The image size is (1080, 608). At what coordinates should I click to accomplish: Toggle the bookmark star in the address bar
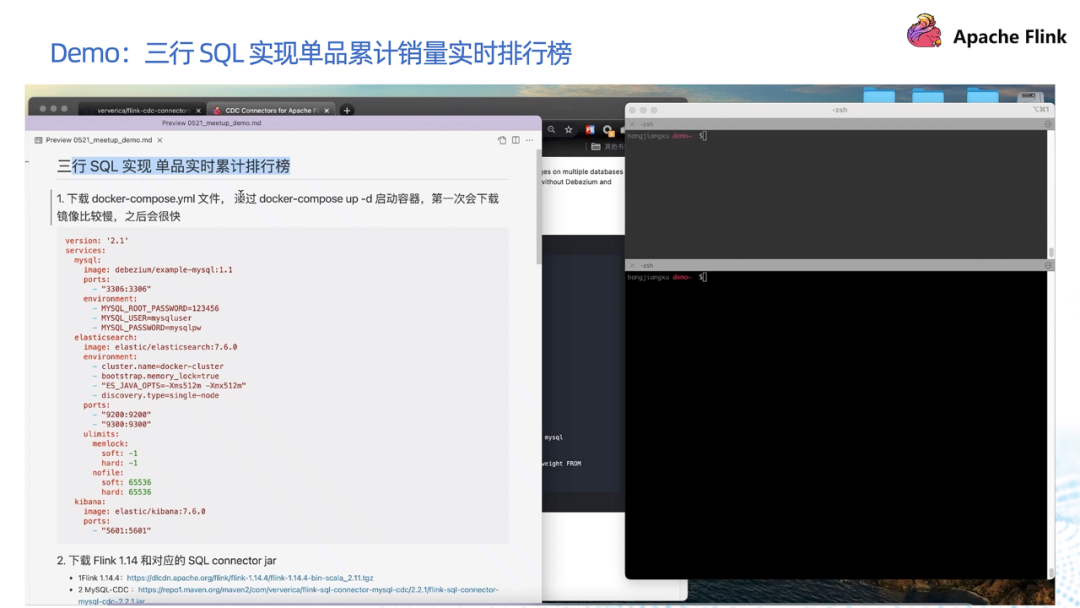tap(569, 129)
